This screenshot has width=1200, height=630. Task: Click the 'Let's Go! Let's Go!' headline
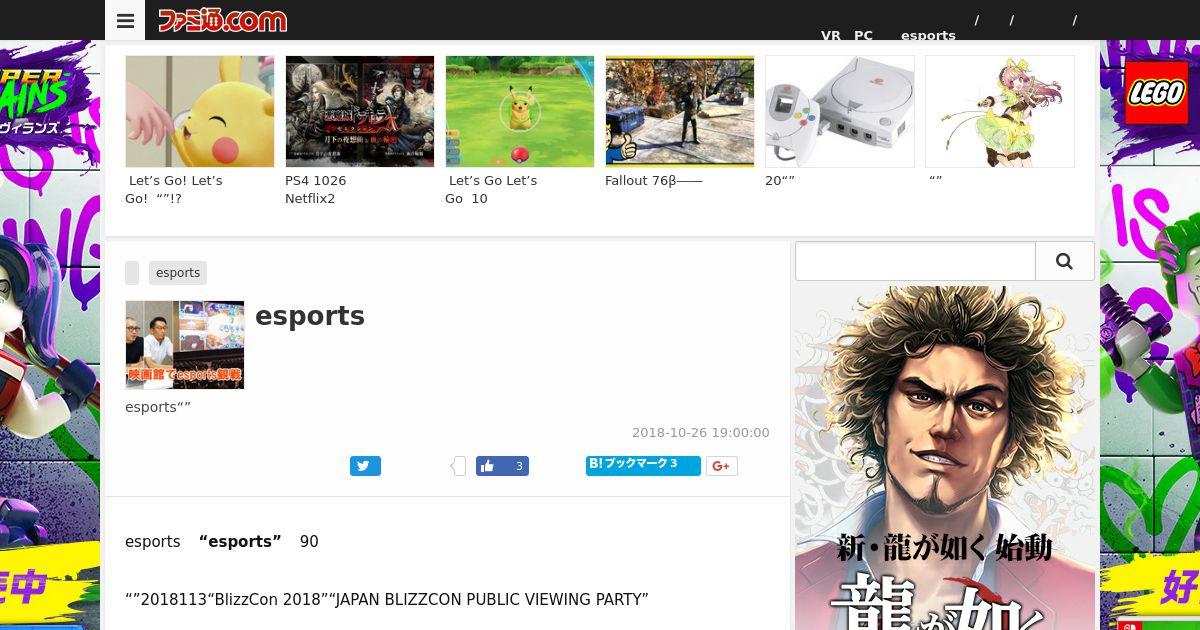point(175,190)
